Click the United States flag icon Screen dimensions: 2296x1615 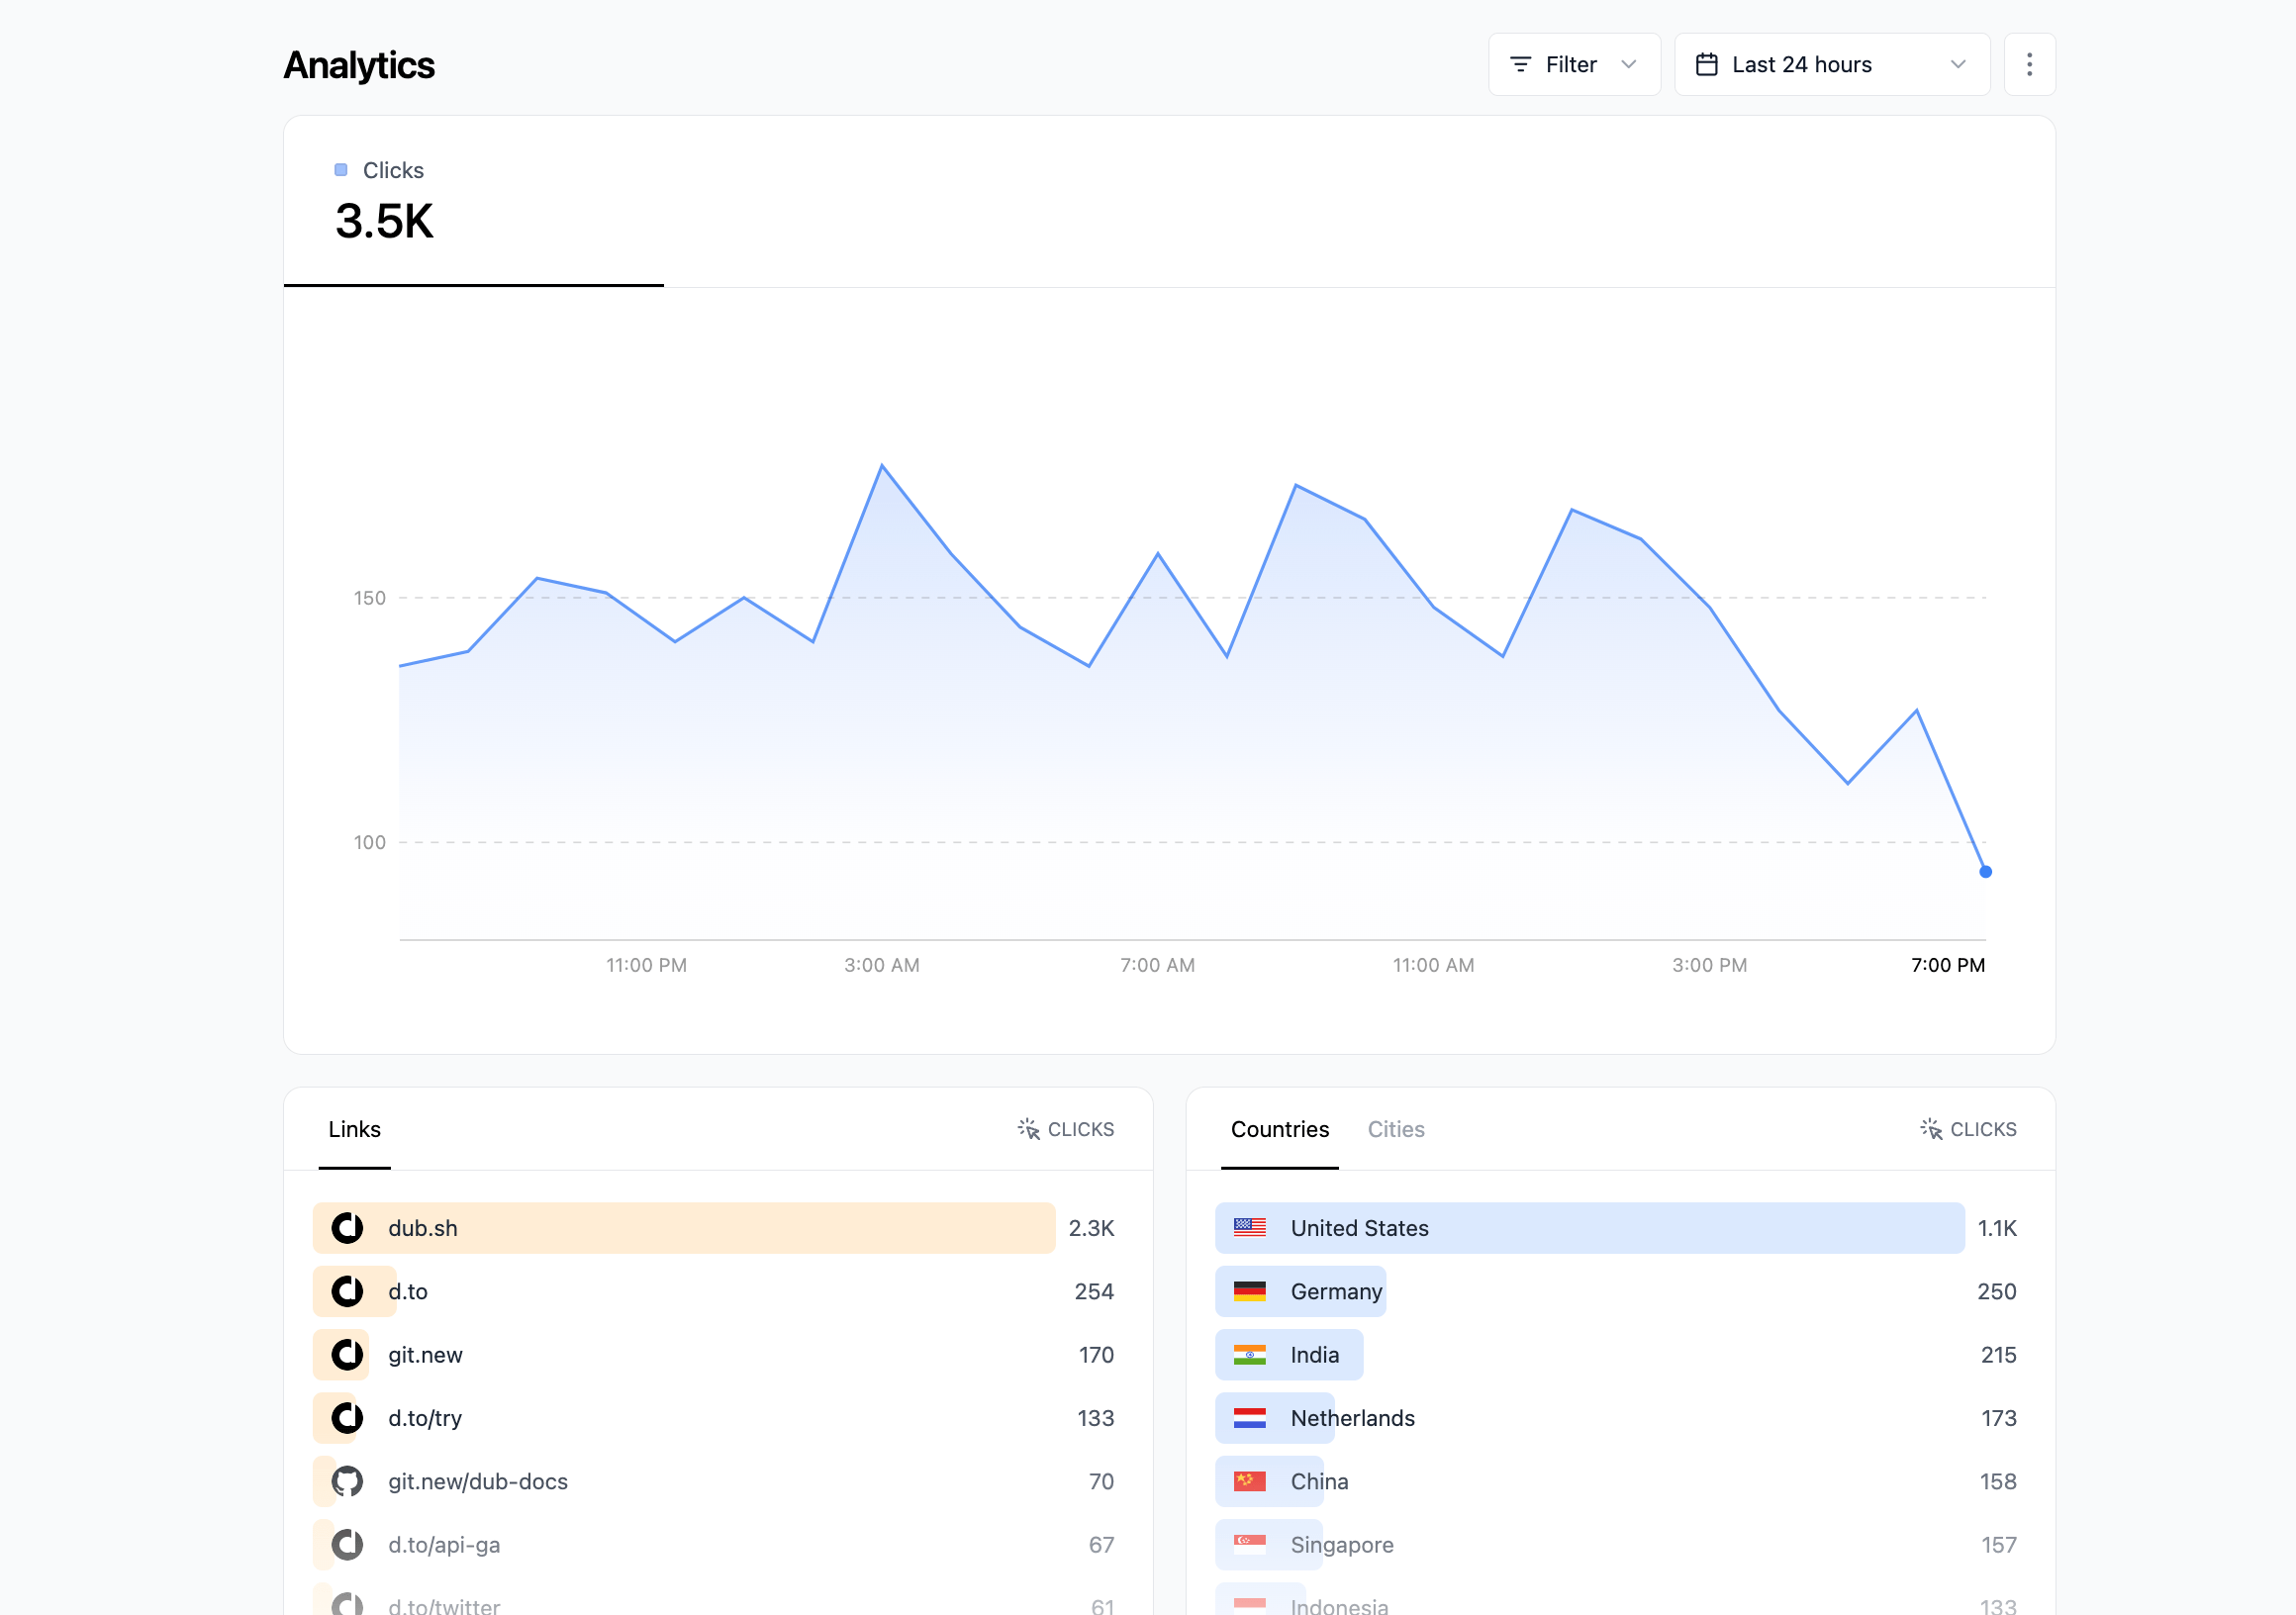click(x=1251, y=1228)
